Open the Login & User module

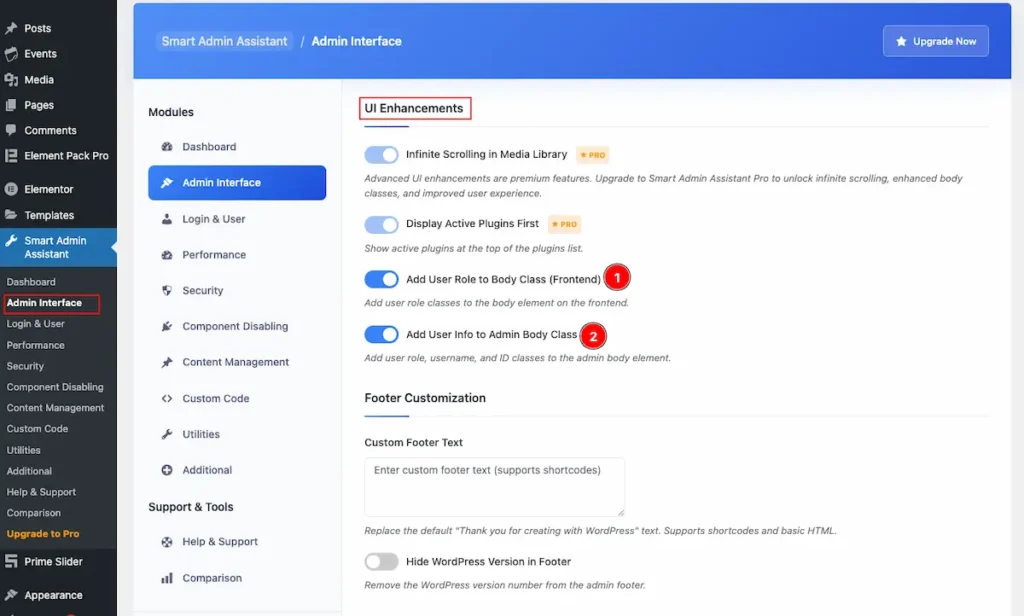coord(237,219)
